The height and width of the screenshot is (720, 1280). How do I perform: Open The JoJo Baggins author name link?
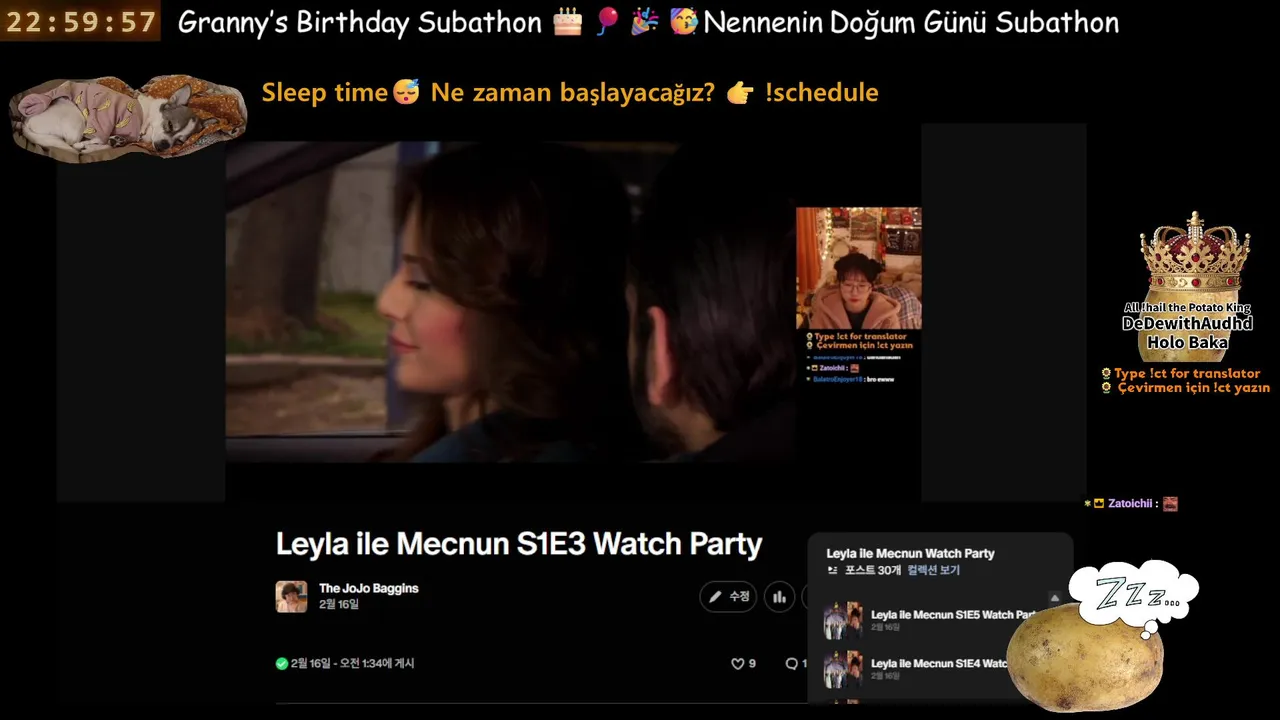(x=368, y=588)
